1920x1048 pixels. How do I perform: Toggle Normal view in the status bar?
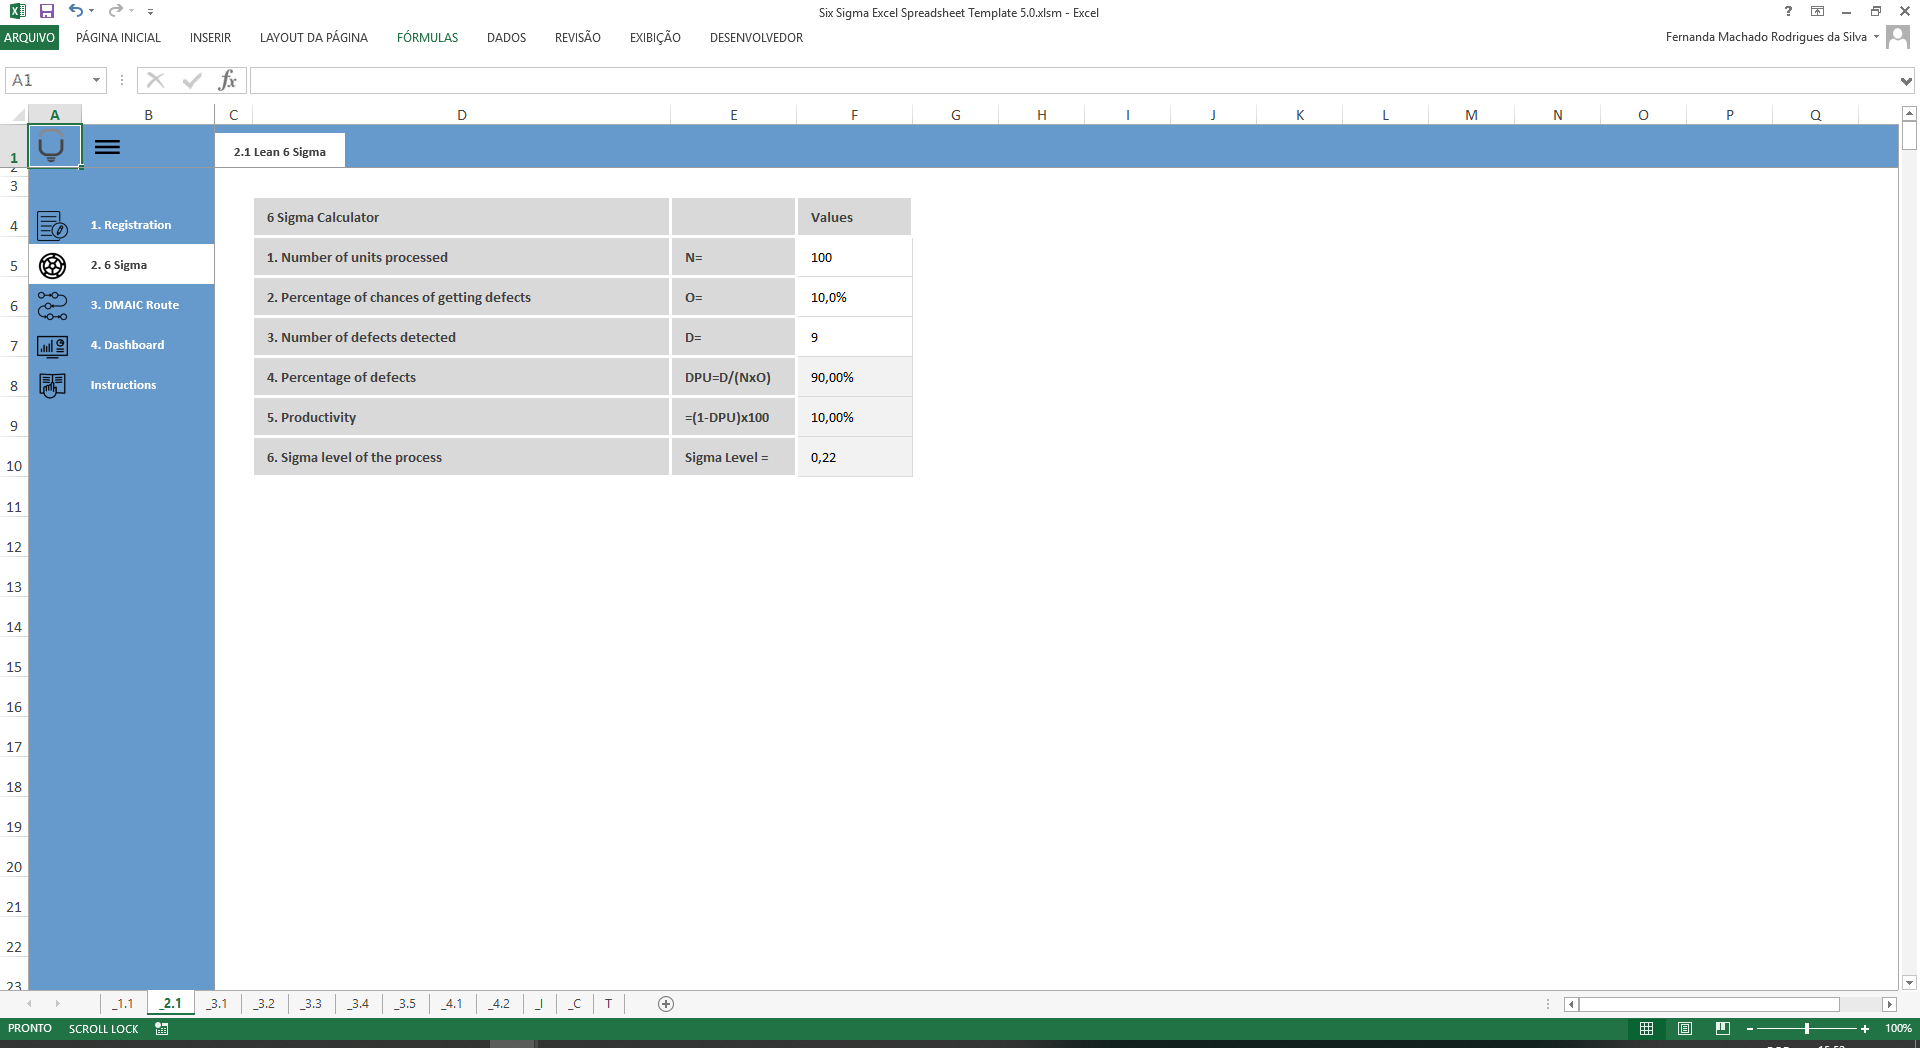(1648, 1028)
